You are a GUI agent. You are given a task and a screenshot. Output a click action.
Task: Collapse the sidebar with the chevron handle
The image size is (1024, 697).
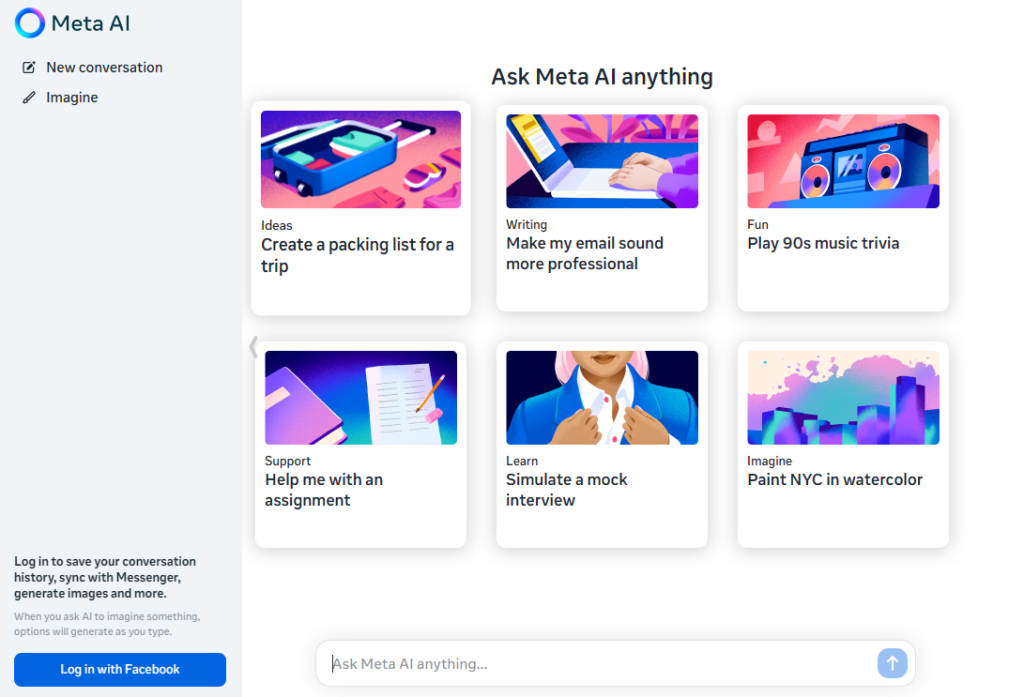click(253, 346)
